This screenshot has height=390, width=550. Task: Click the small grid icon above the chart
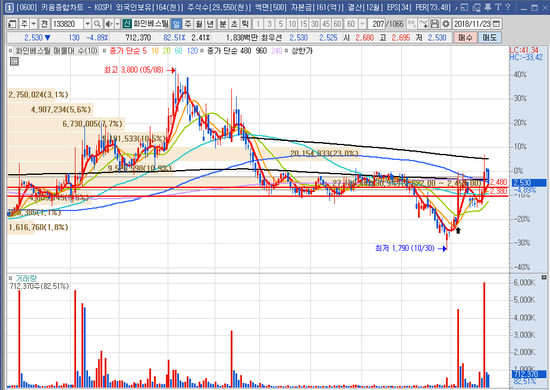tap(14, 62)
